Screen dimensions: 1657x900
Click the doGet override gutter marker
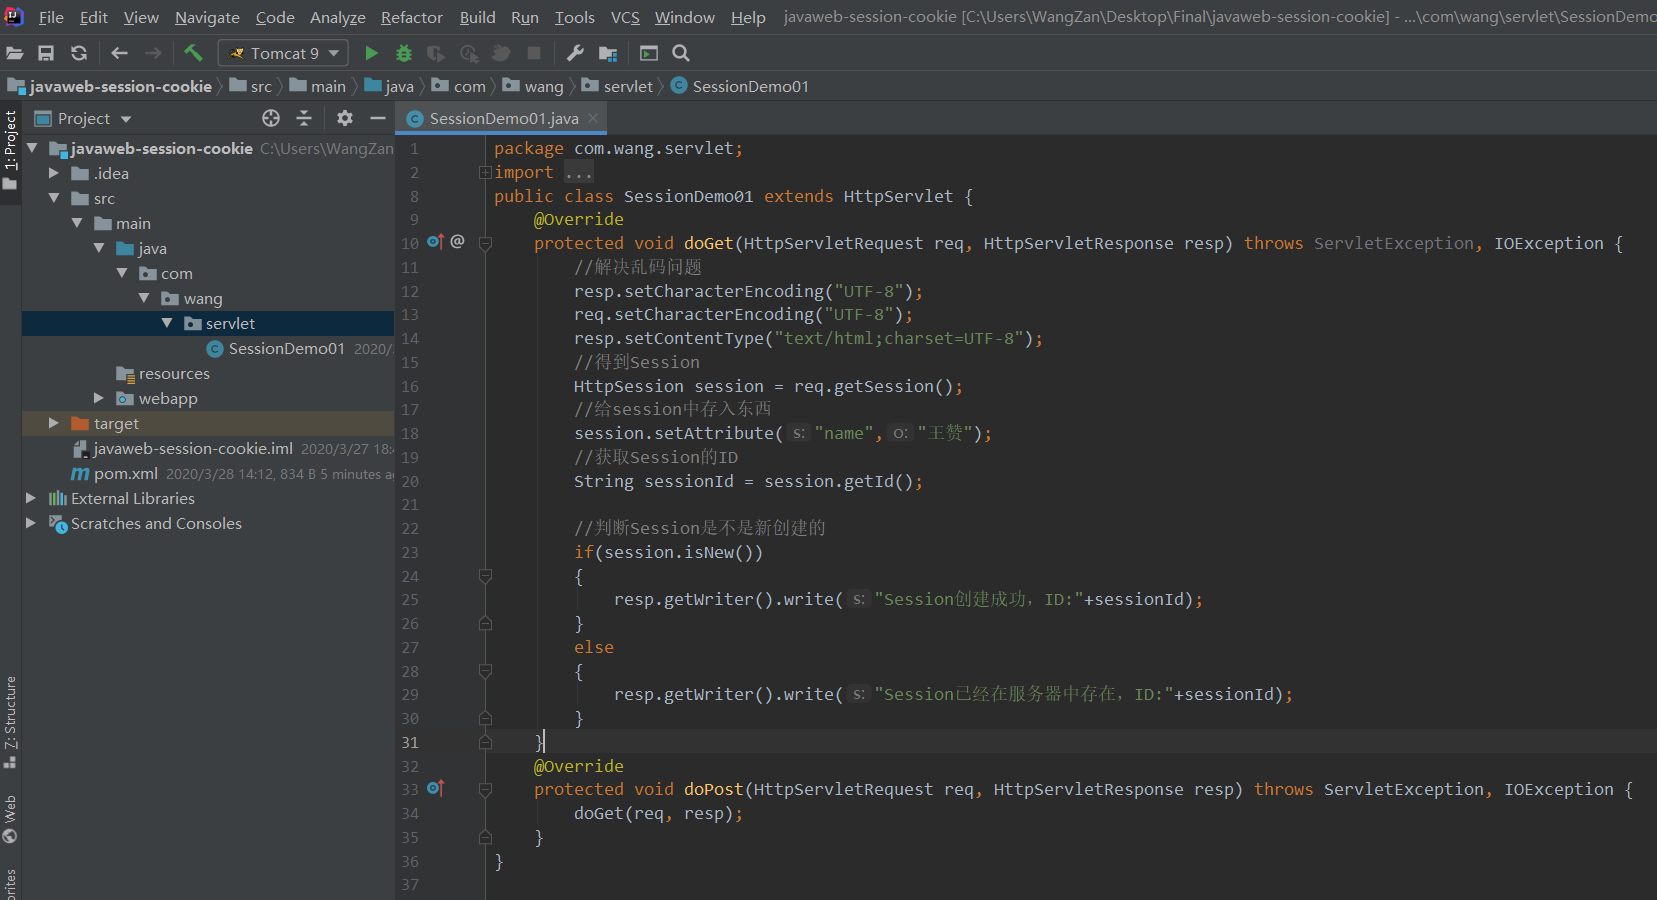[435, 242]
